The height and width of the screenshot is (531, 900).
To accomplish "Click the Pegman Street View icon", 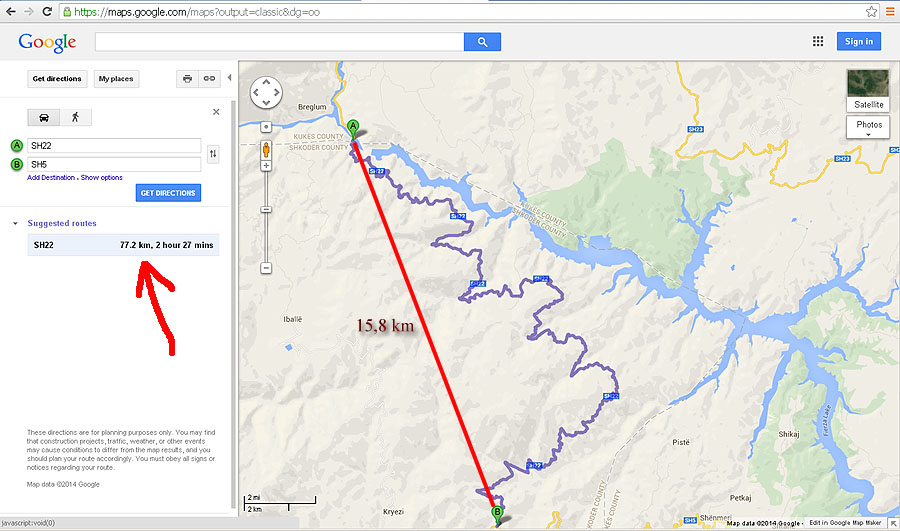I will pyautogui.click(x=266, y=150).
